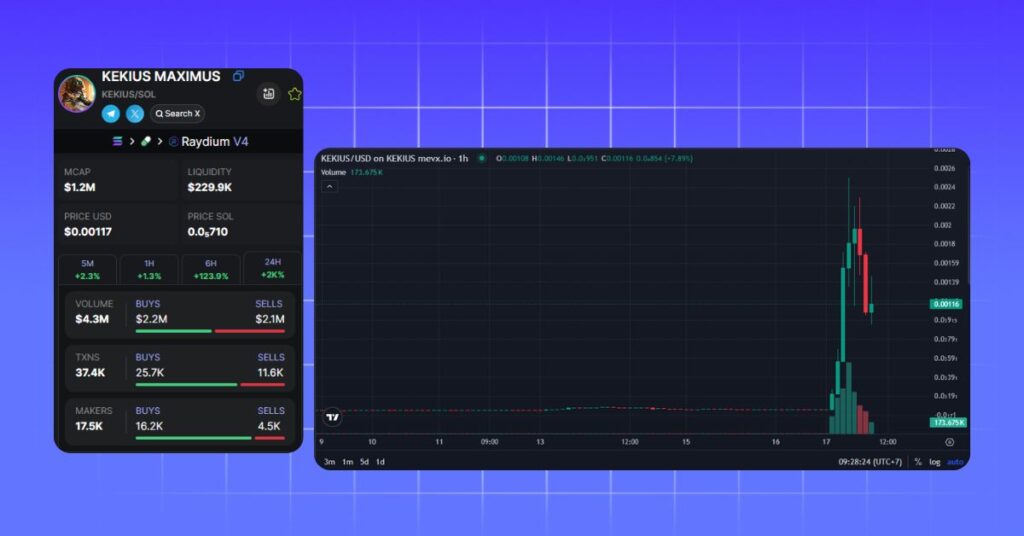This screenshot has height=536, width=1024.
Task: Open the chart snapshot icon button
Action: pos(268,93)
